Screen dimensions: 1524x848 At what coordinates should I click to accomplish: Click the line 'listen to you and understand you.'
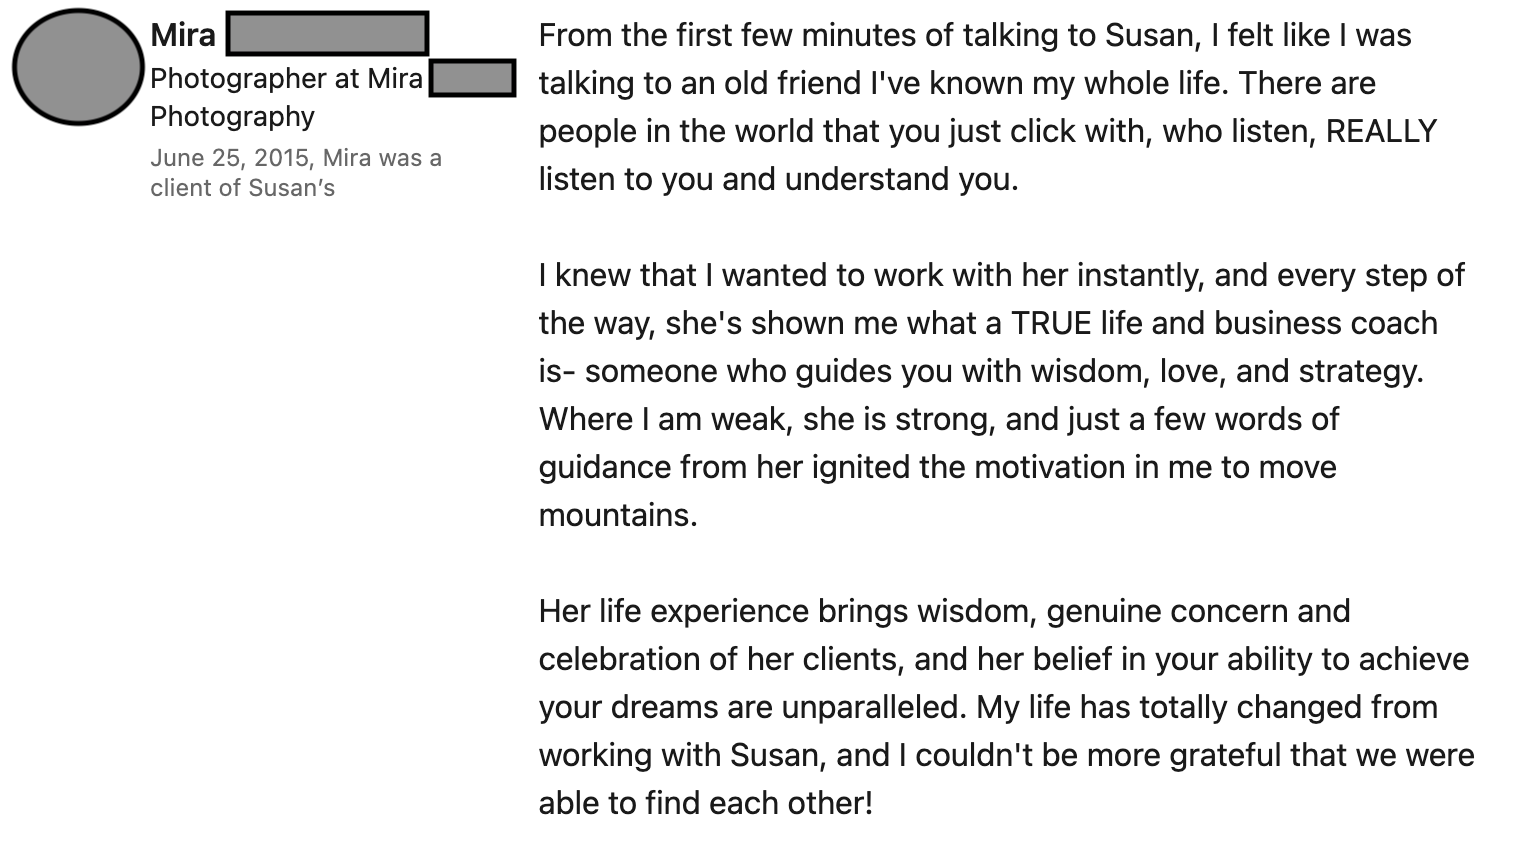point(778,179)
